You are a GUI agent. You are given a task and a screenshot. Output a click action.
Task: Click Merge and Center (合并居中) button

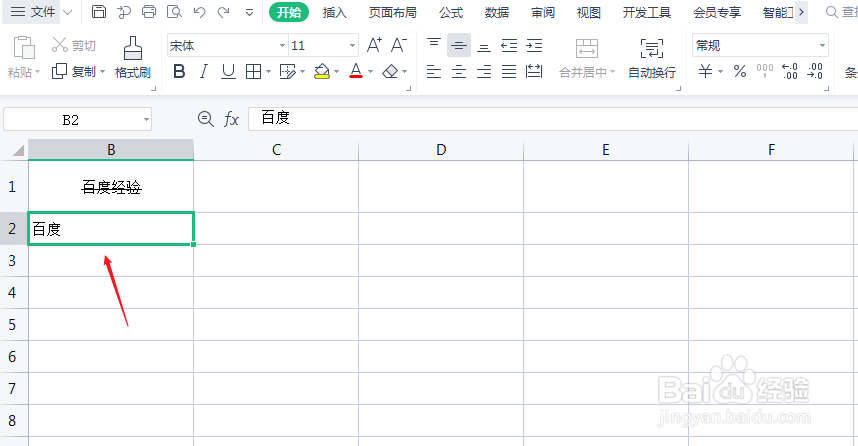pos(587,57)
